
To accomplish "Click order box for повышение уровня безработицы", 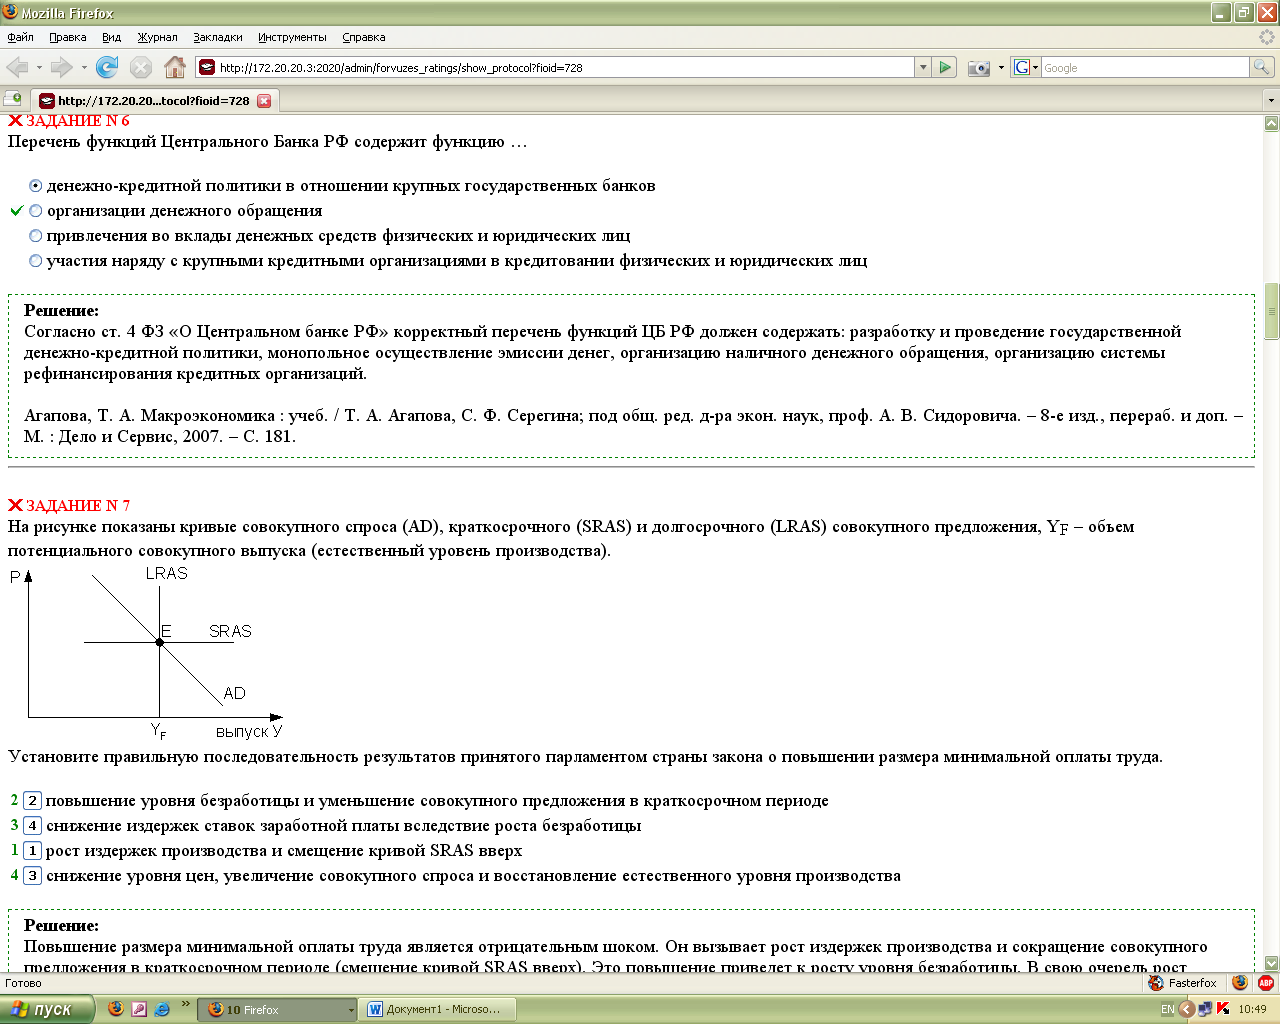I will (32, 800).
